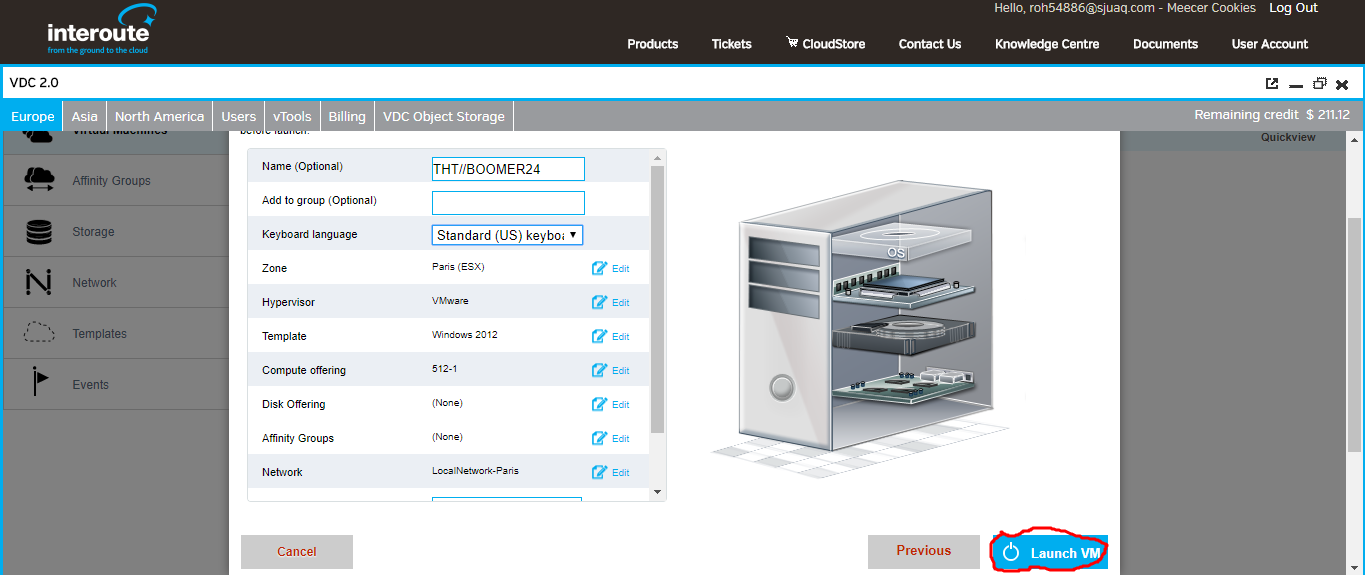Image resolution: width=1365 pixels, height=575 pixels.
Task: Switch to the Europe tab
Action: click(x=33, y=116)
